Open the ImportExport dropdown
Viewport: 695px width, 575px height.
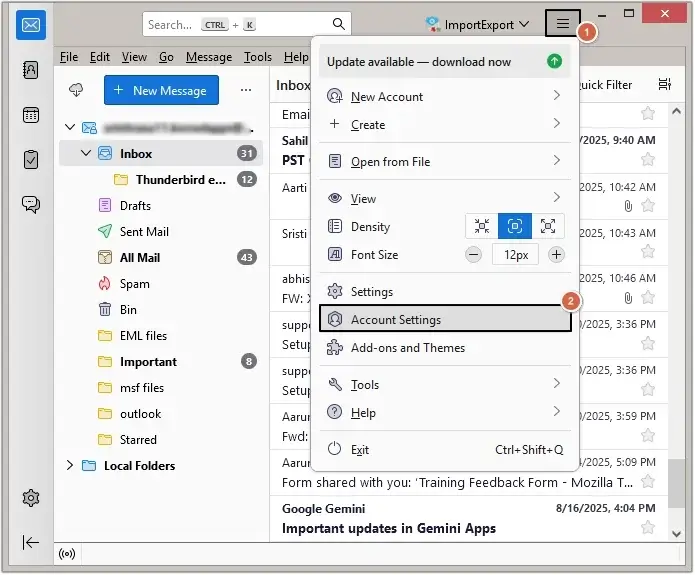[x=477, y=24]
